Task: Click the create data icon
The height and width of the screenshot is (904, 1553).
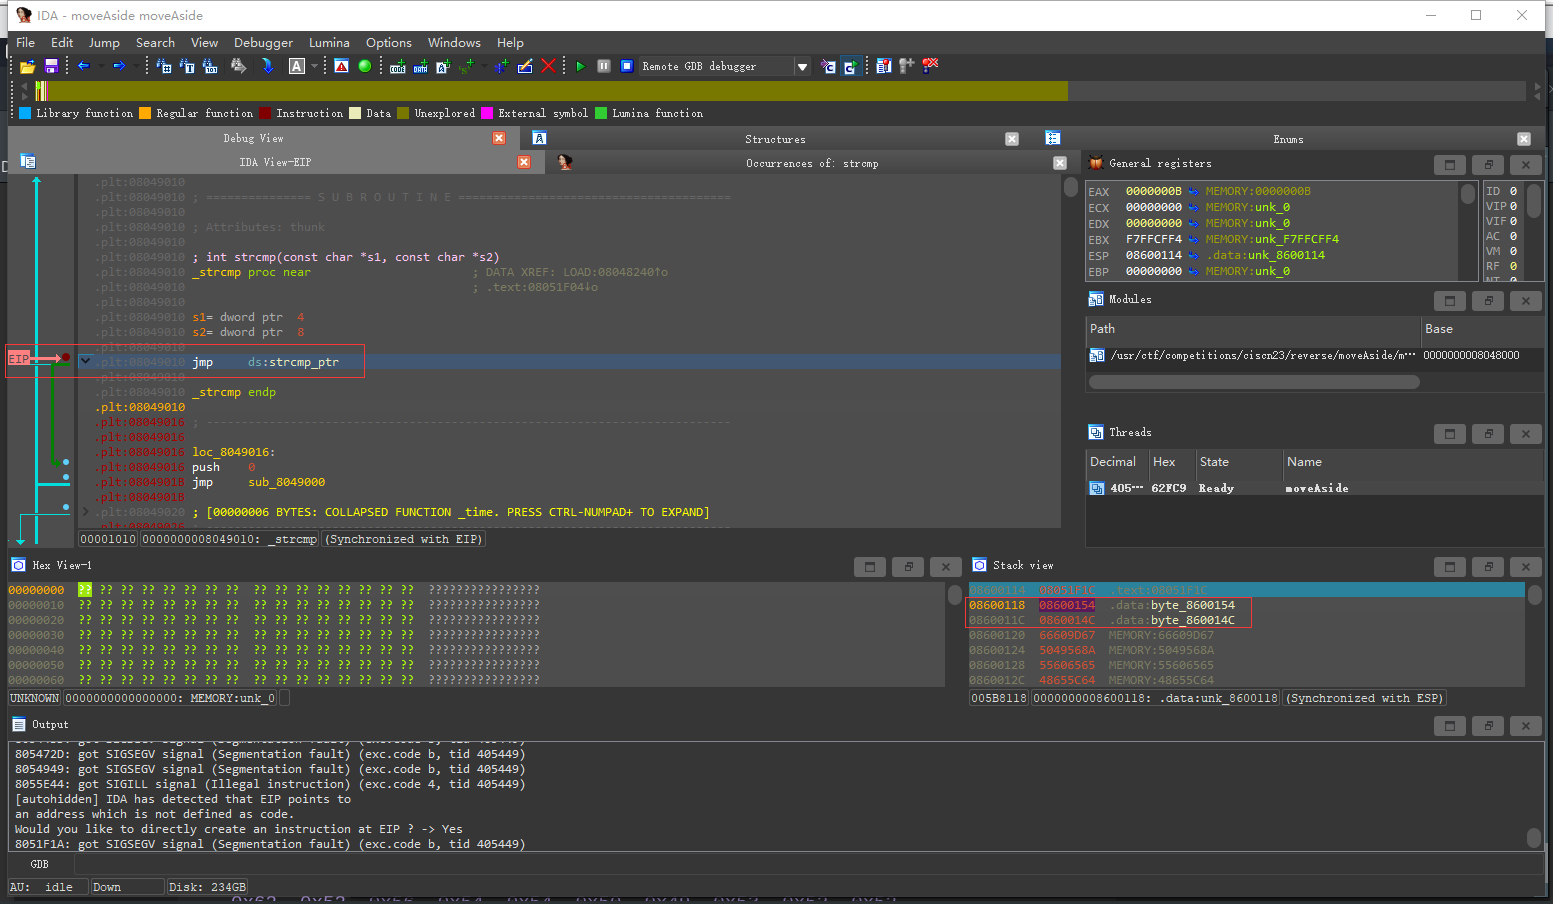Action: coord(421,66)
